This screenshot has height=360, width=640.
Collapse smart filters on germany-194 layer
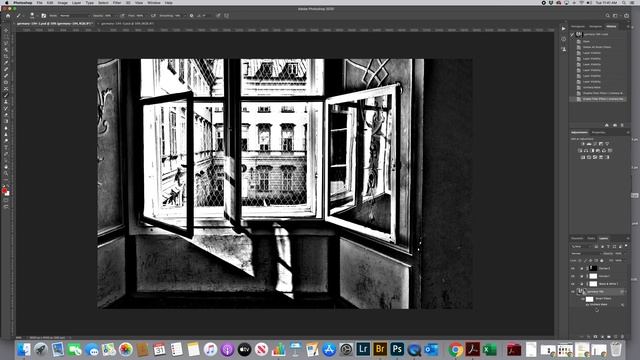coord(626,291)
